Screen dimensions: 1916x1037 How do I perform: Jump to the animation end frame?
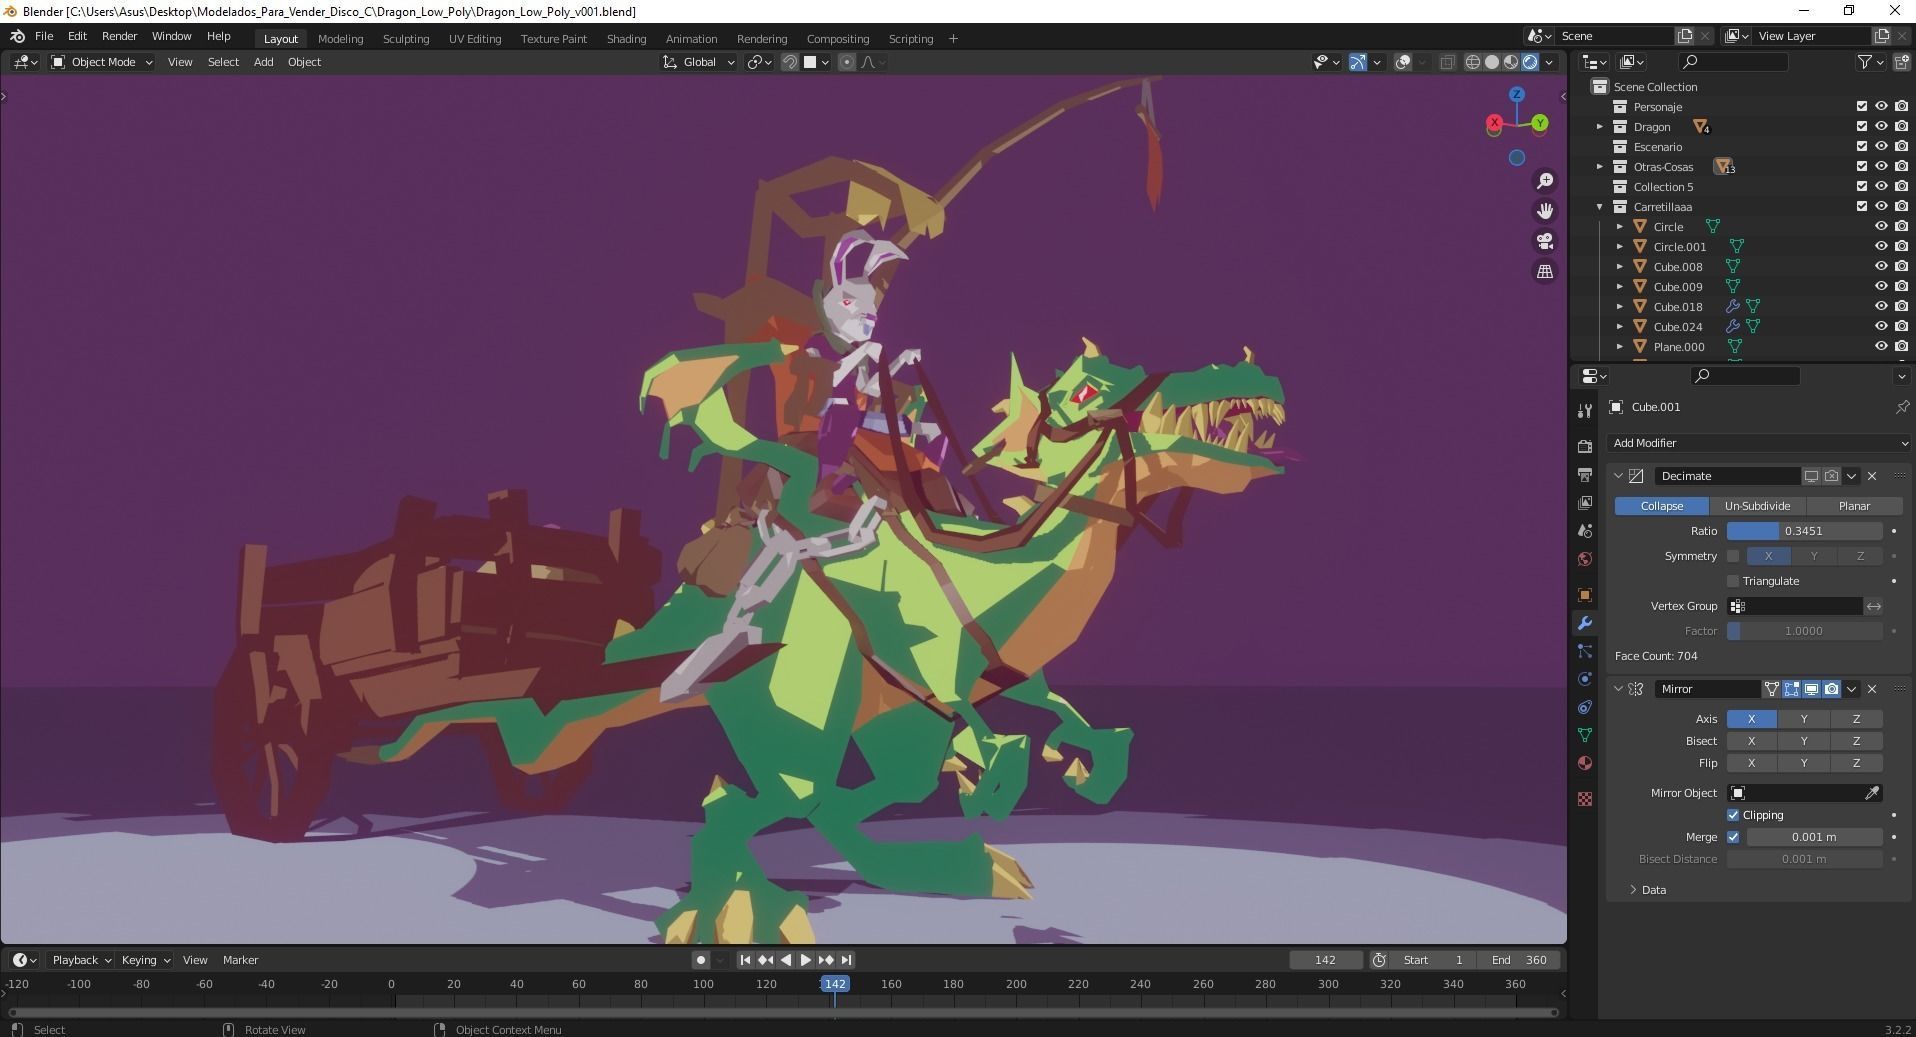(846, 960)
